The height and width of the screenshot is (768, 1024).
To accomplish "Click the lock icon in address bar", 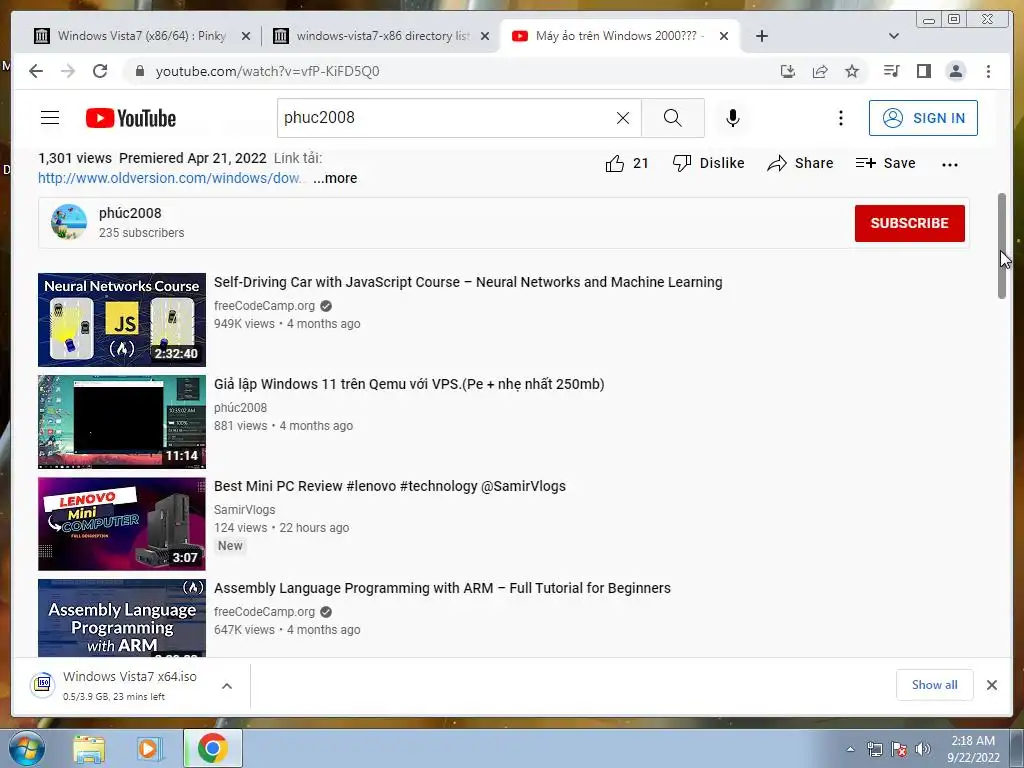I will (139, 71).
